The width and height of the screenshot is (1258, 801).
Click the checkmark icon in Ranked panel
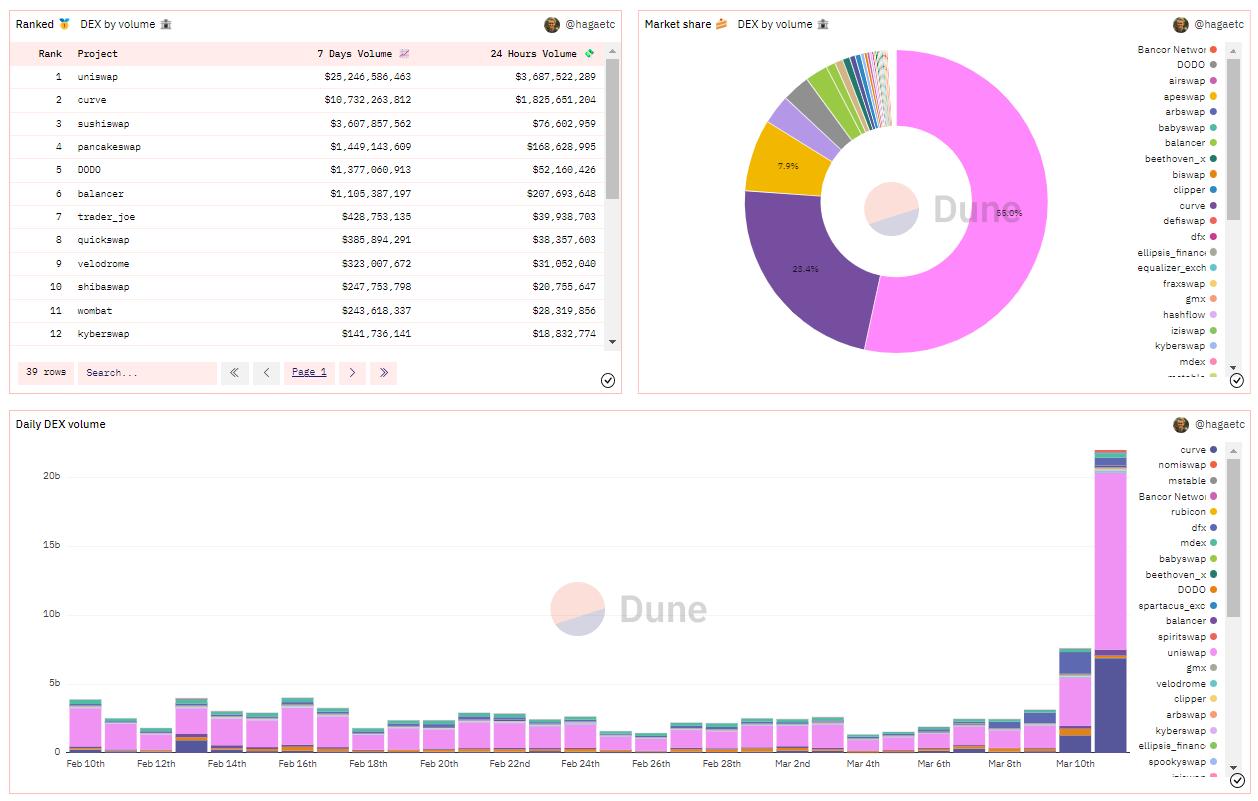tap(608, 380)
